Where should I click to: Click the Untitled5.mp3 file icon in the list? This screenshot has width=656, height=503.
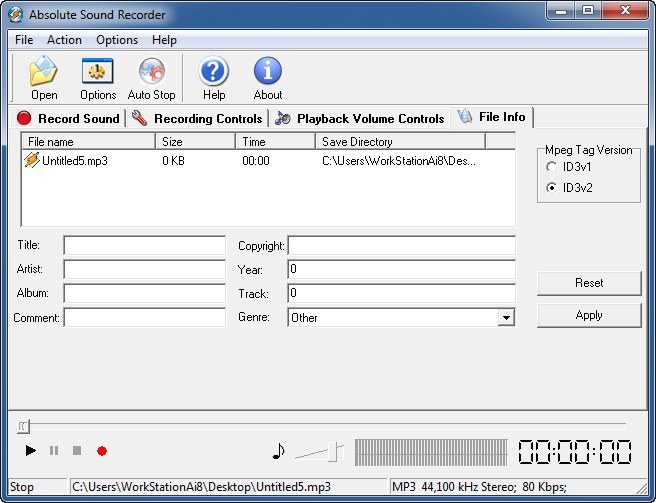[x=32, y=160]
